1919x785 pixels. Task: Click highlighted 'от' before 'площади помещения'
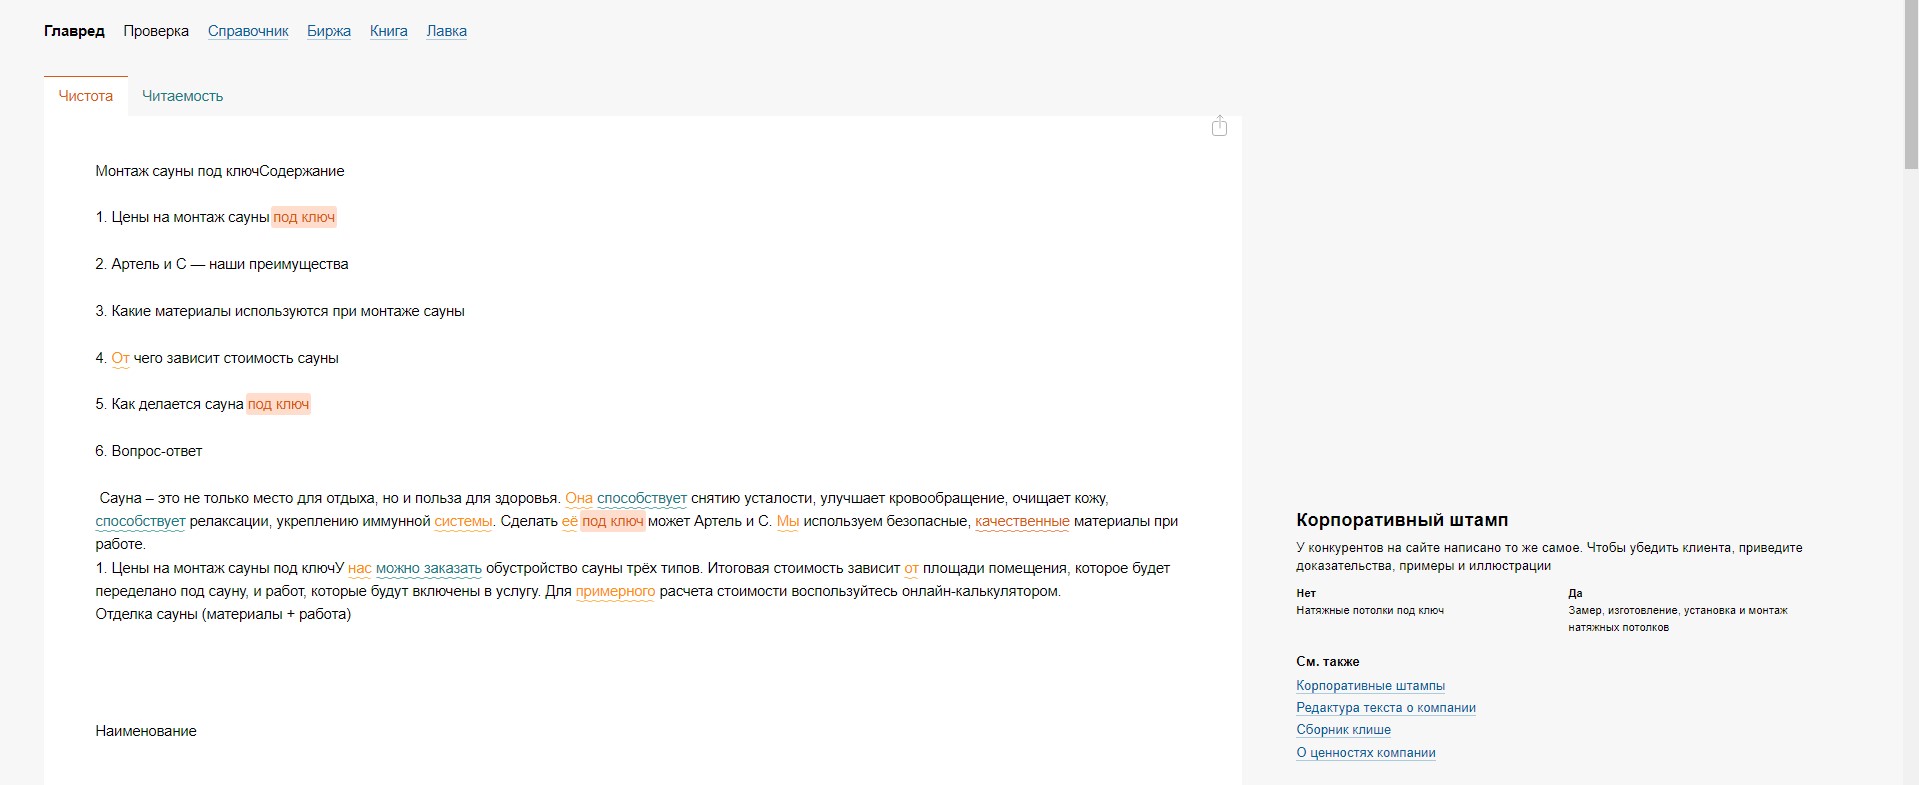pos(912,568)
